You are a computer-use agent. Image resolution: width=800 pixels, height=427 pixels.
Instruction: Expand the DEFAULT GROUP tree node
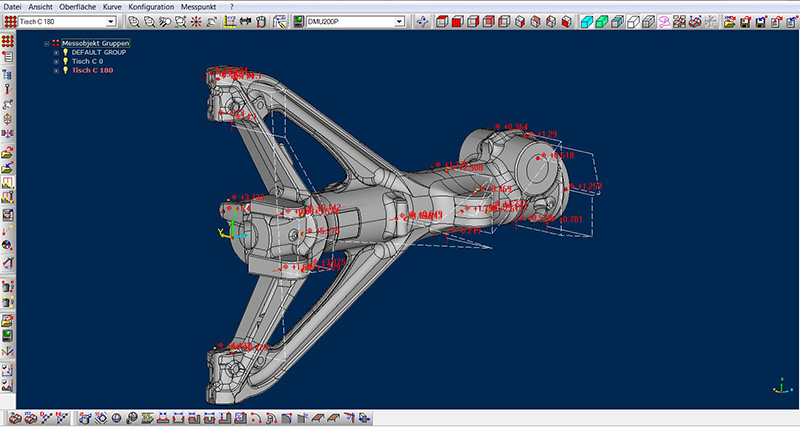click(56, 53)
